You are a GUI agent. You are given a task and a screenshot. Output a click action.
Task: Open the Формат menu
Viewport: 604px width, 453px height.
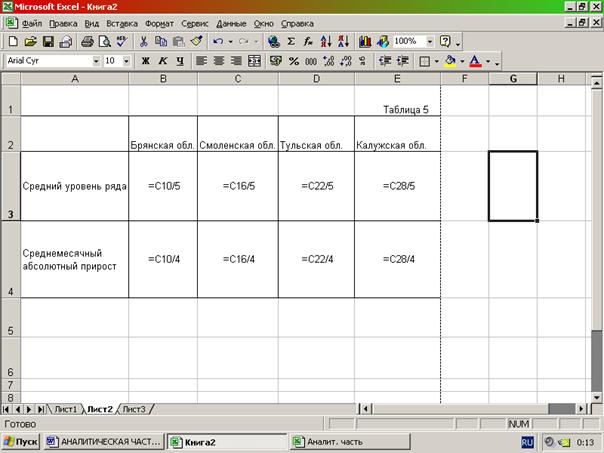coord(159,21)
